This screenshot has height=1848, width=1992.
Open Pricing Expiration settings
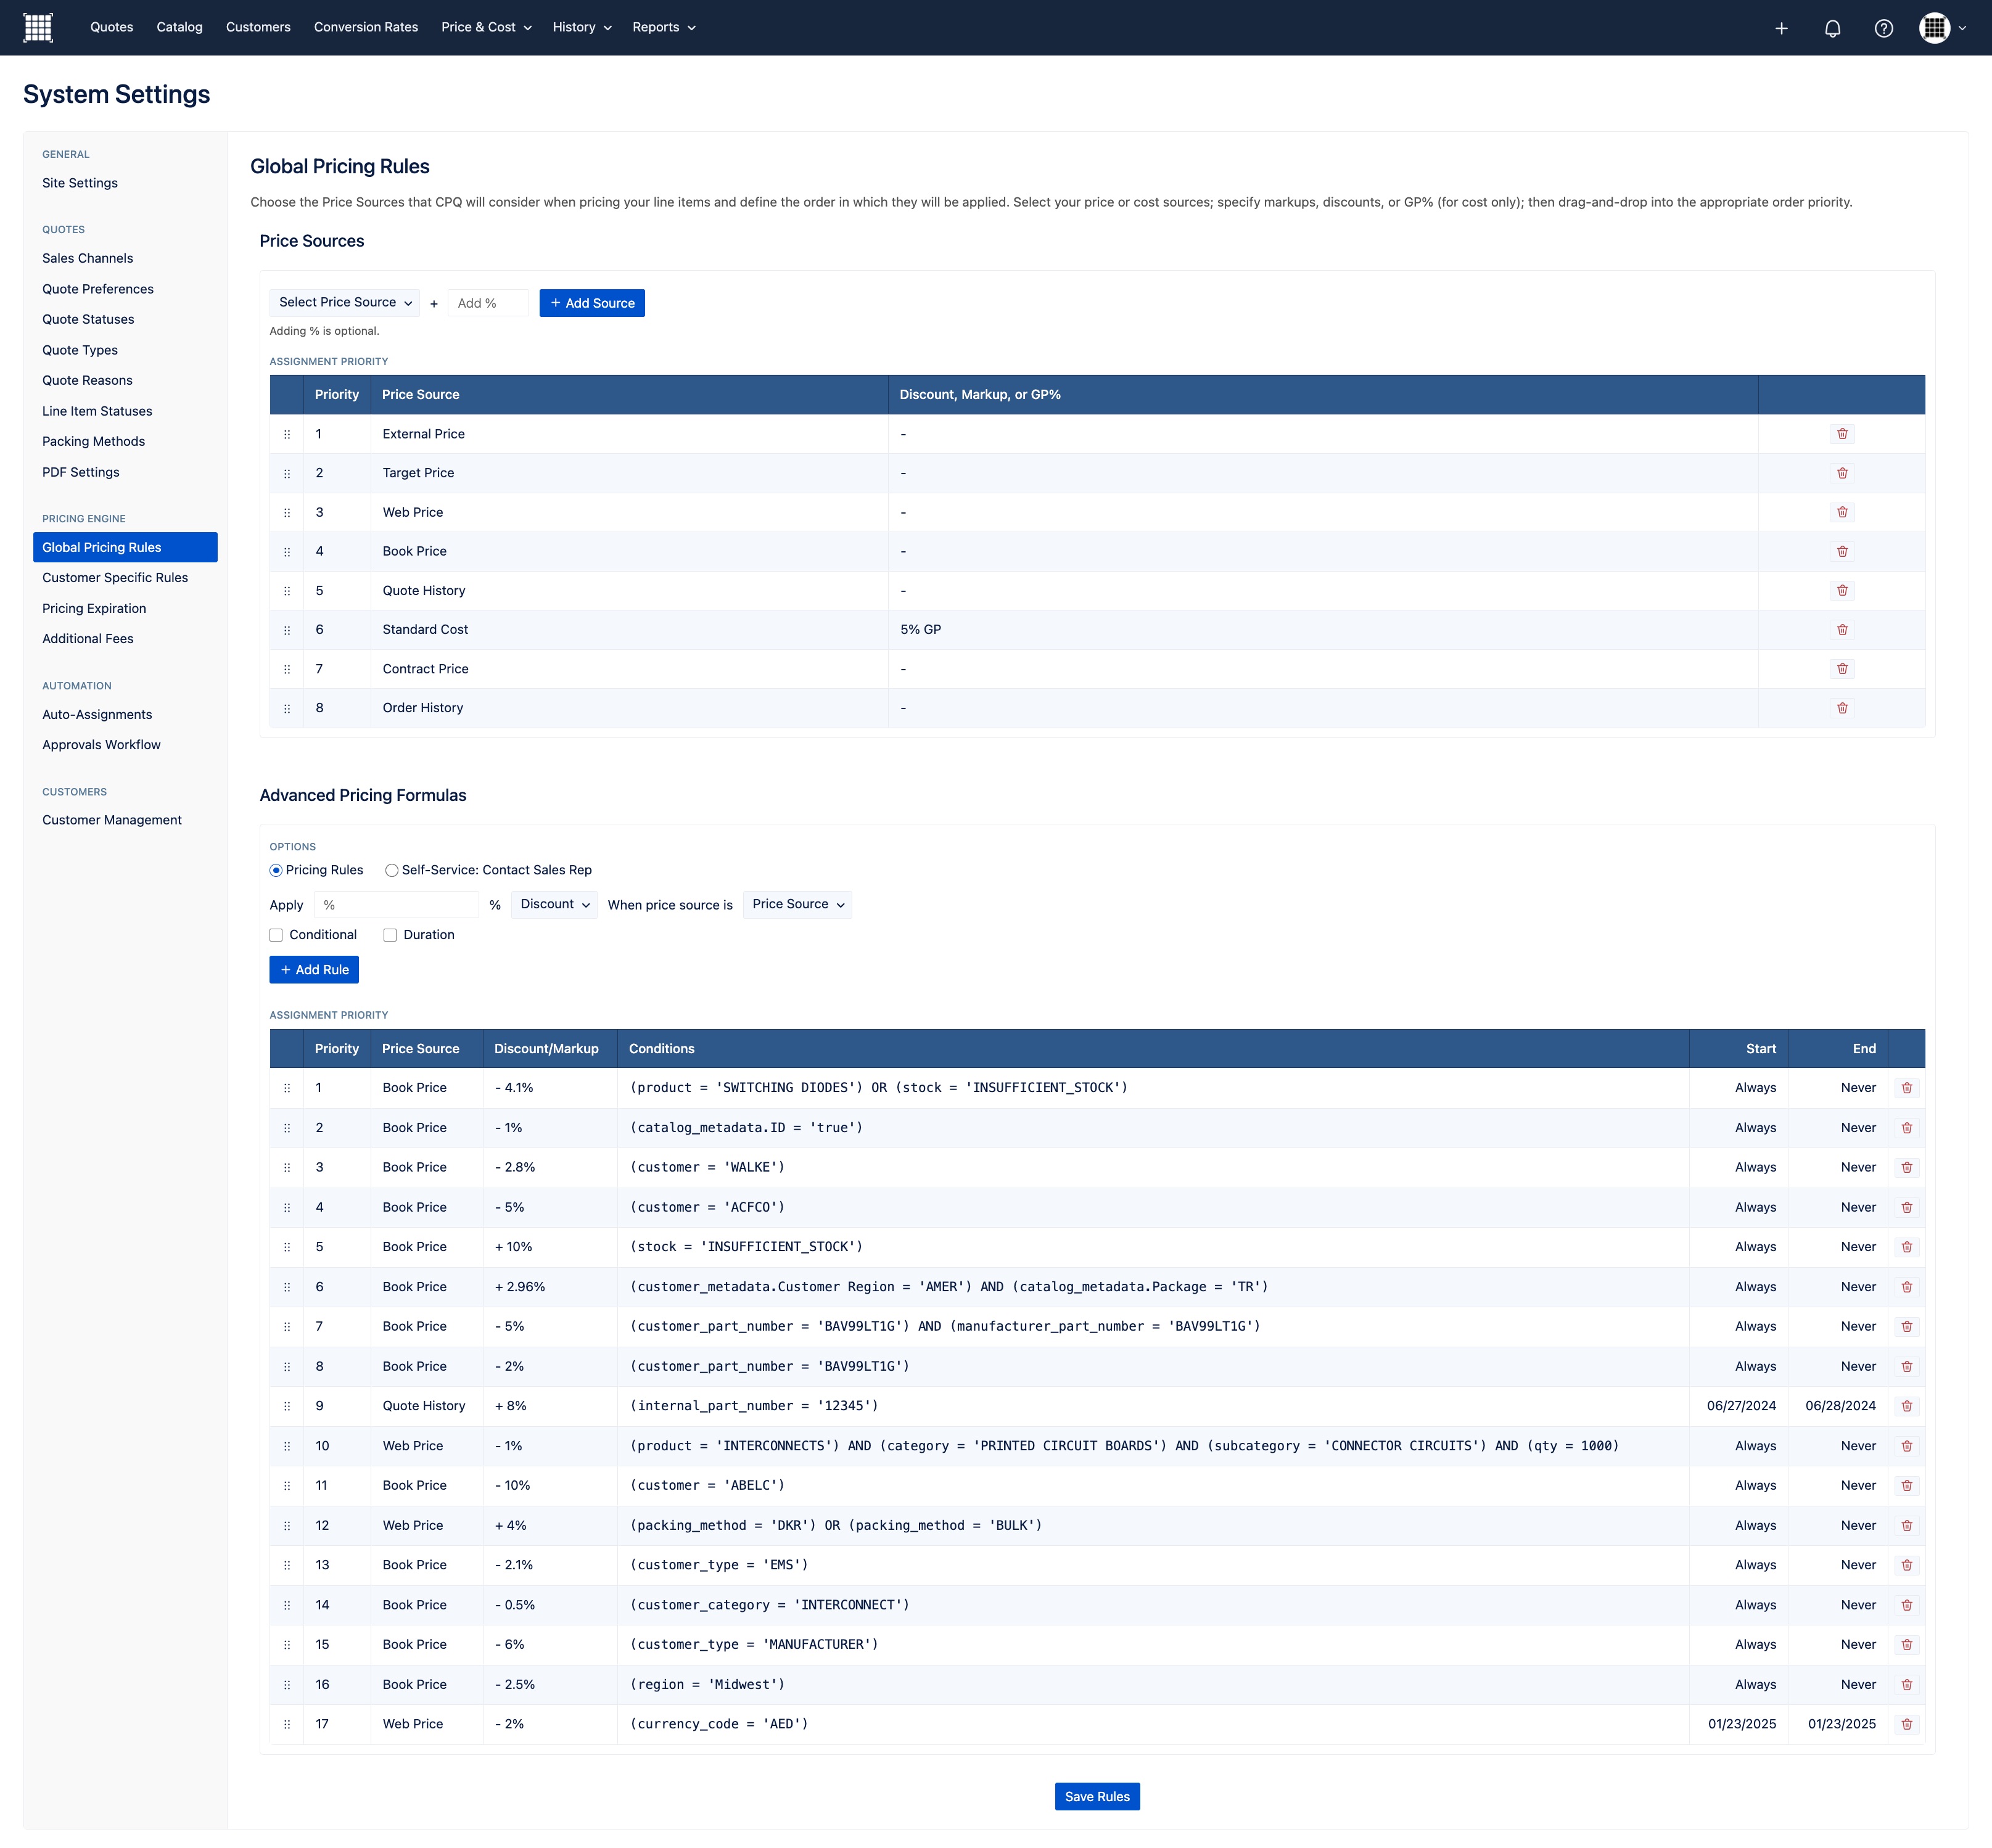pos(94,609)
